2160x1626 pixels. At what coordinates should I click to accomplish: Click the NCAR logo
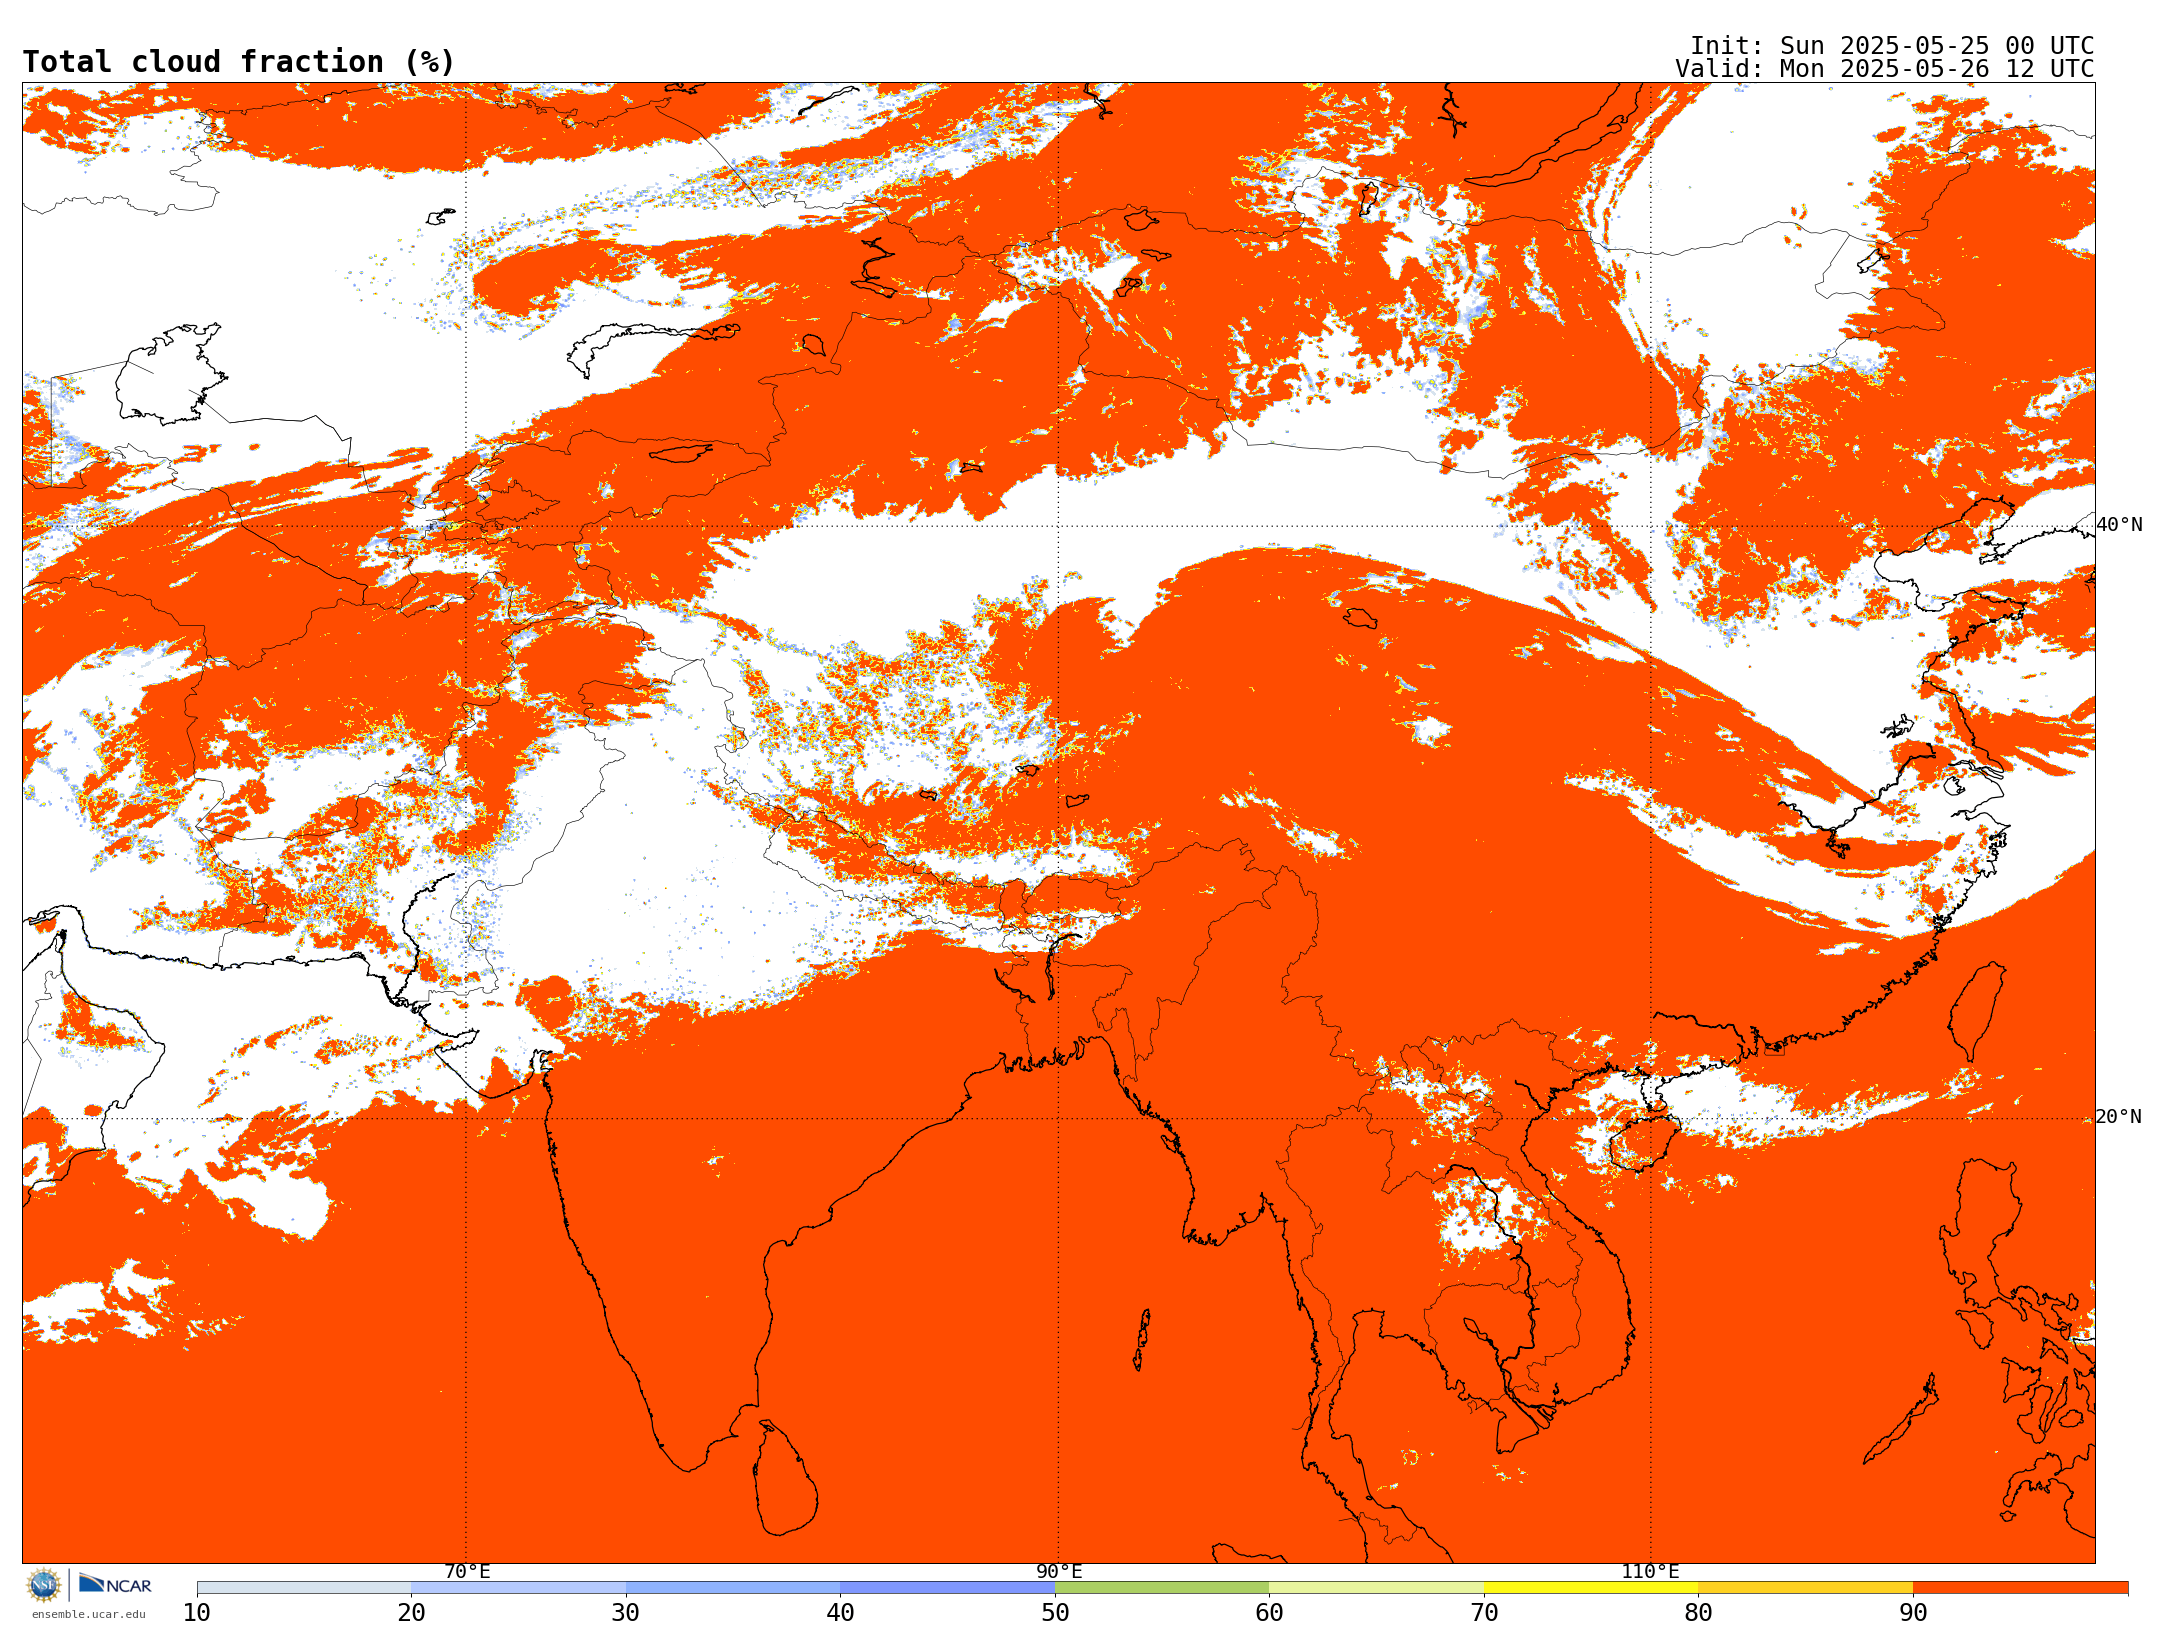(x=115, y=1584)
